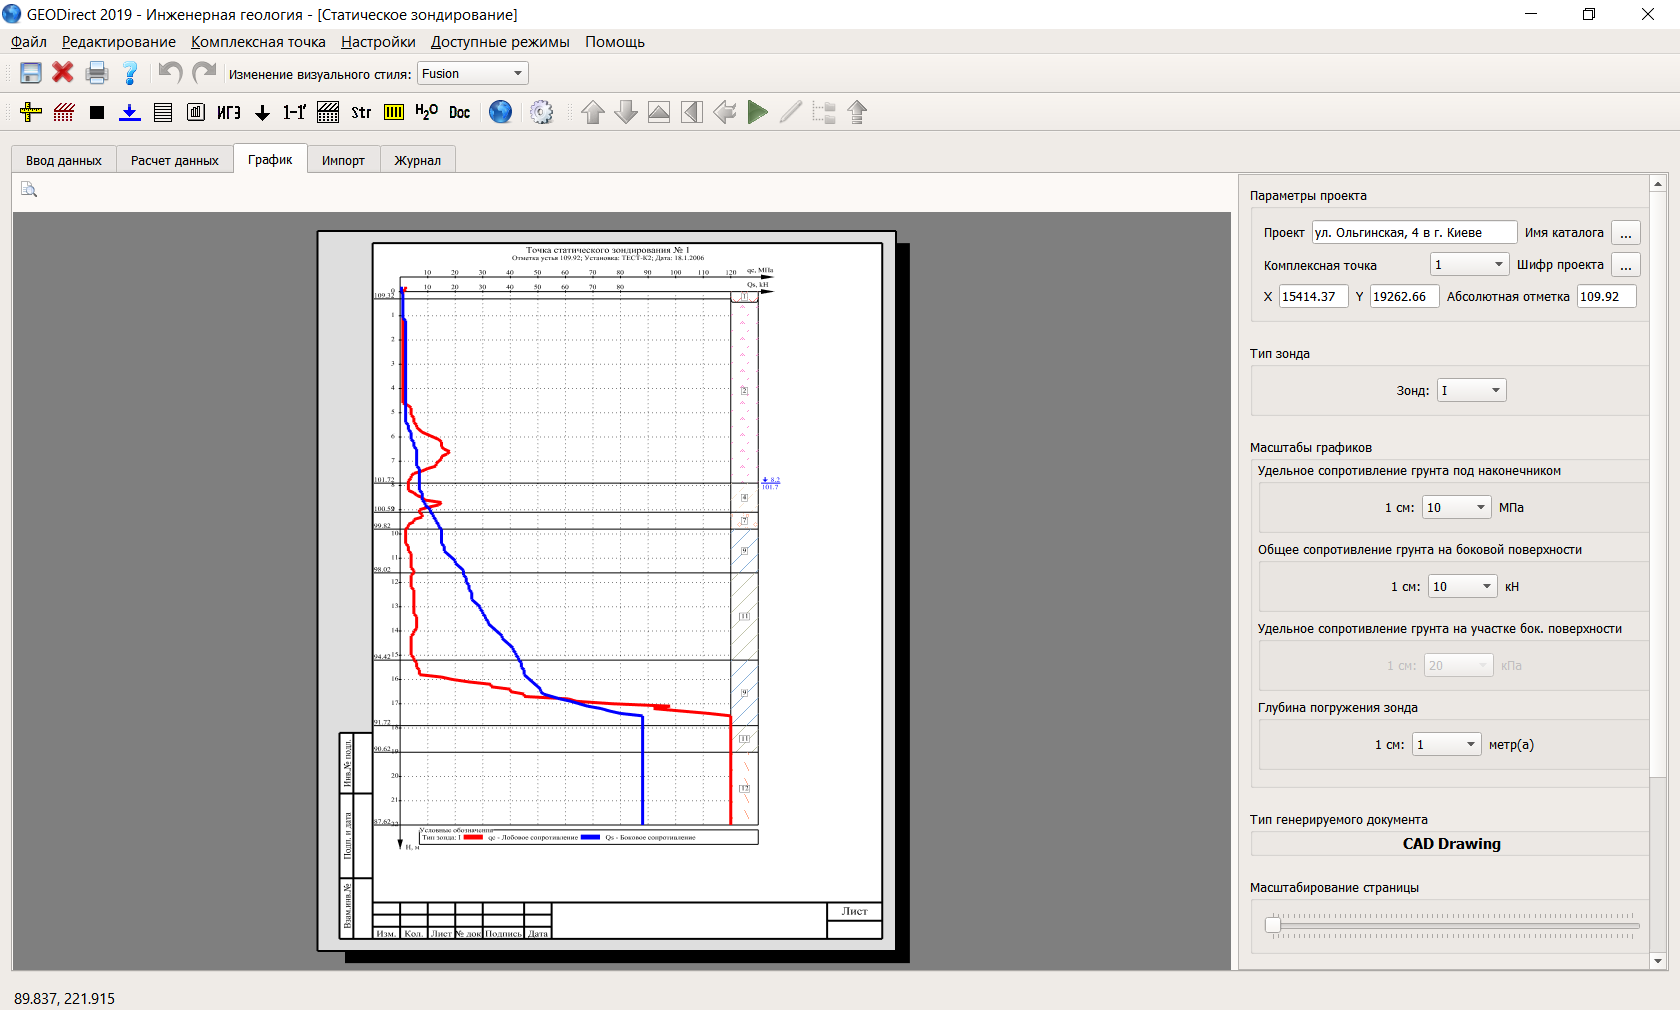
Task: Click the Шифр проекта browse button
Action: 1626,265
